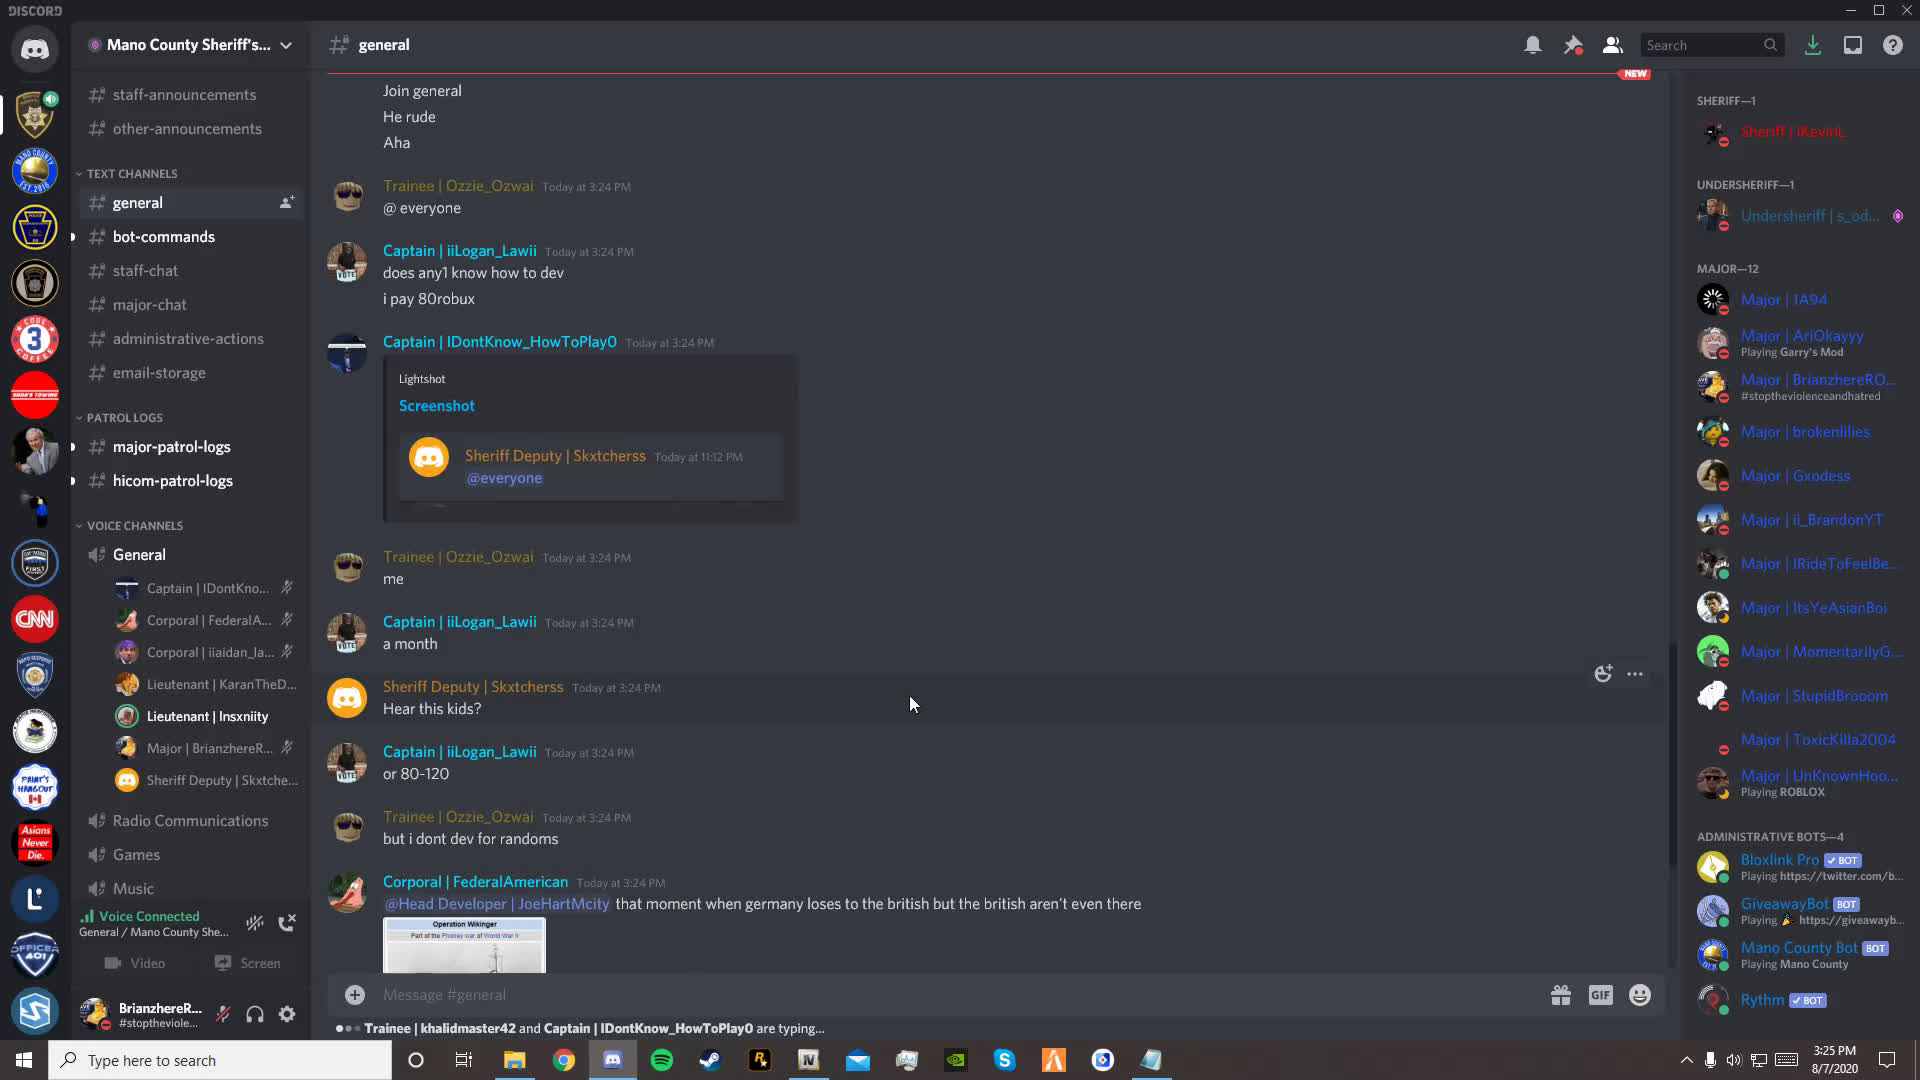Viewport: 1920px width, 1080px height.
Task: Add reaction to Skxtcherss message
Action: click(x=1603, y=674)
